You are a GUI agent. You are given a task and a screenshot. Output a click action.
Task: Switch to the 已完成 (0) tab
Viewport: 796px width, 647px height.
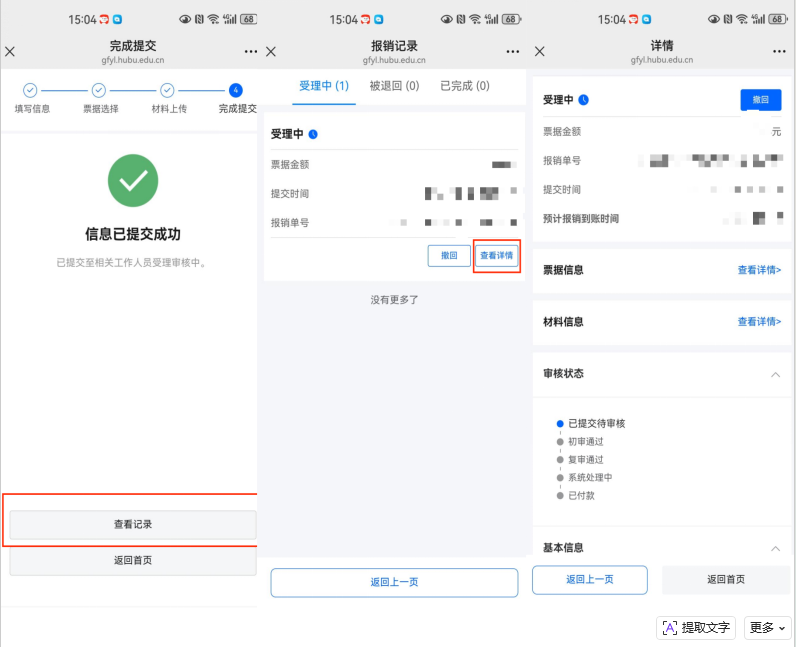point(465,86)
